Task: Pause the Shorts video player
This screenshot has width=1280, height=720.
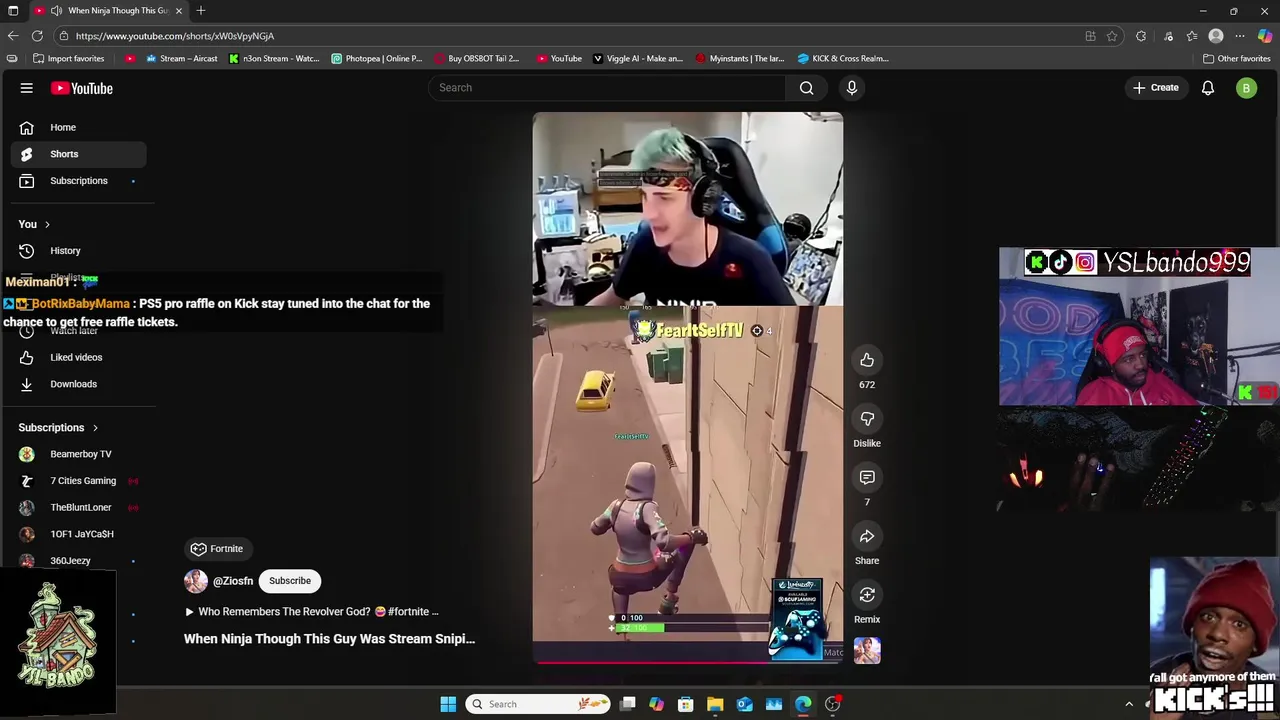Action: [x=688, y=388]
